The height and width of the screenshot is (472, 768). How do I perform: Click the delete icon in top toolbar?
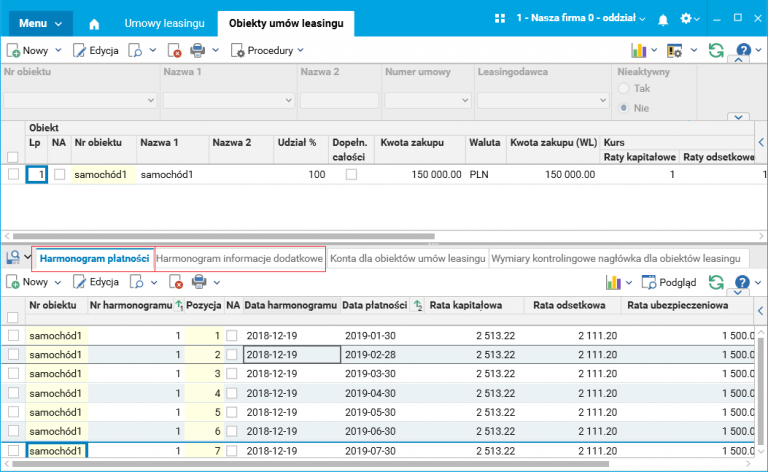pyautogui.click(x=174, y=50)
